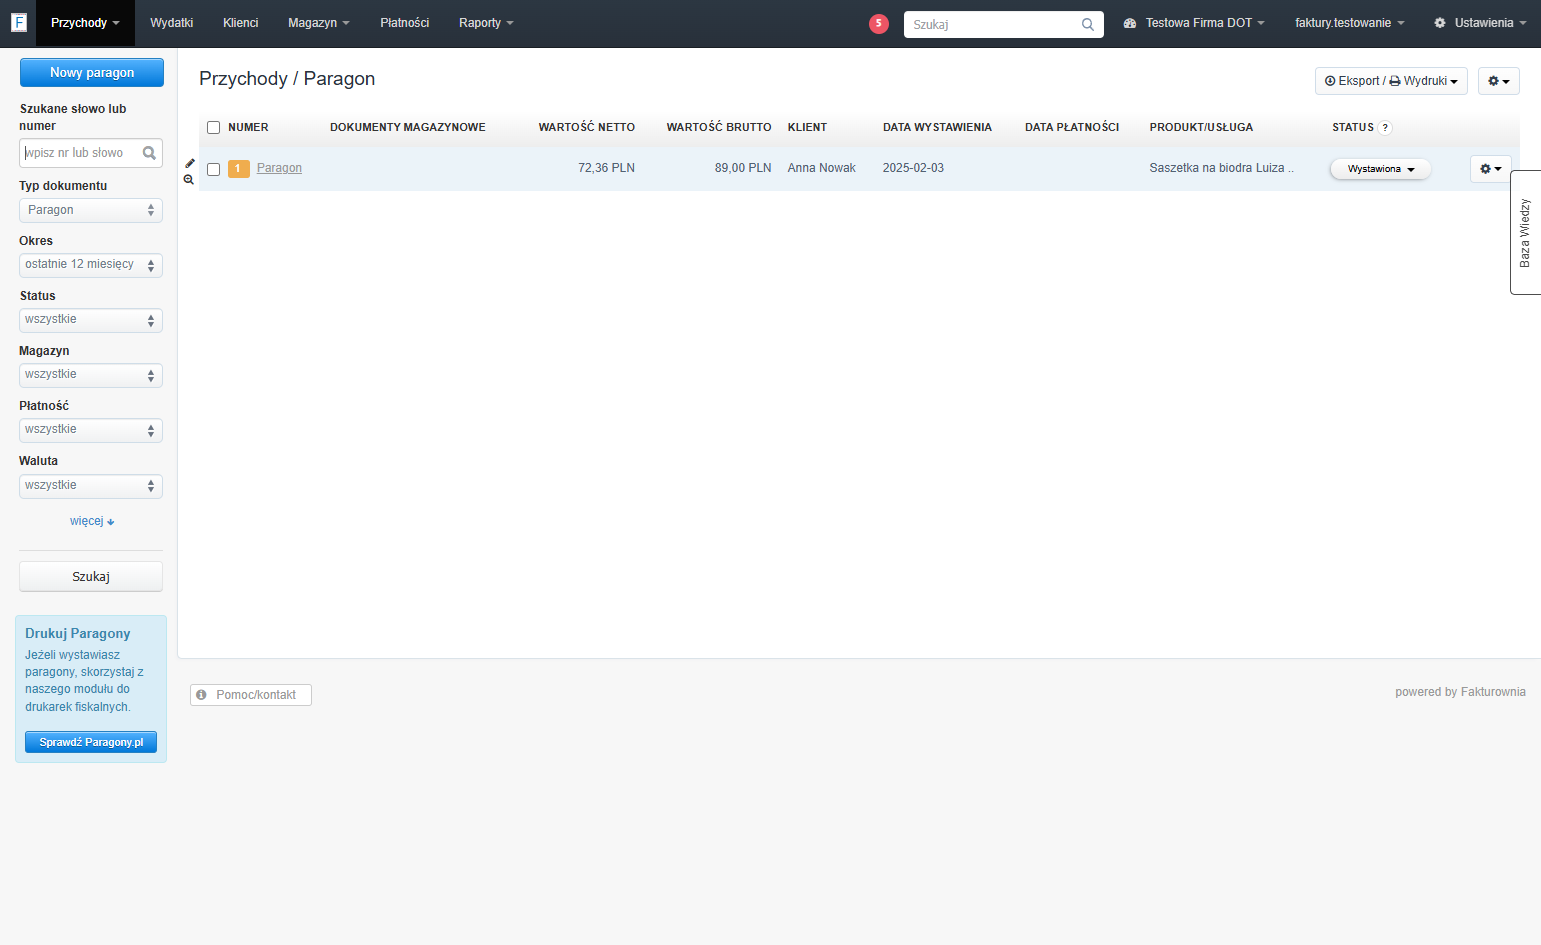The image size is (1541, 945).
Task: Open the Przychody menu
Action: [85, 23]
